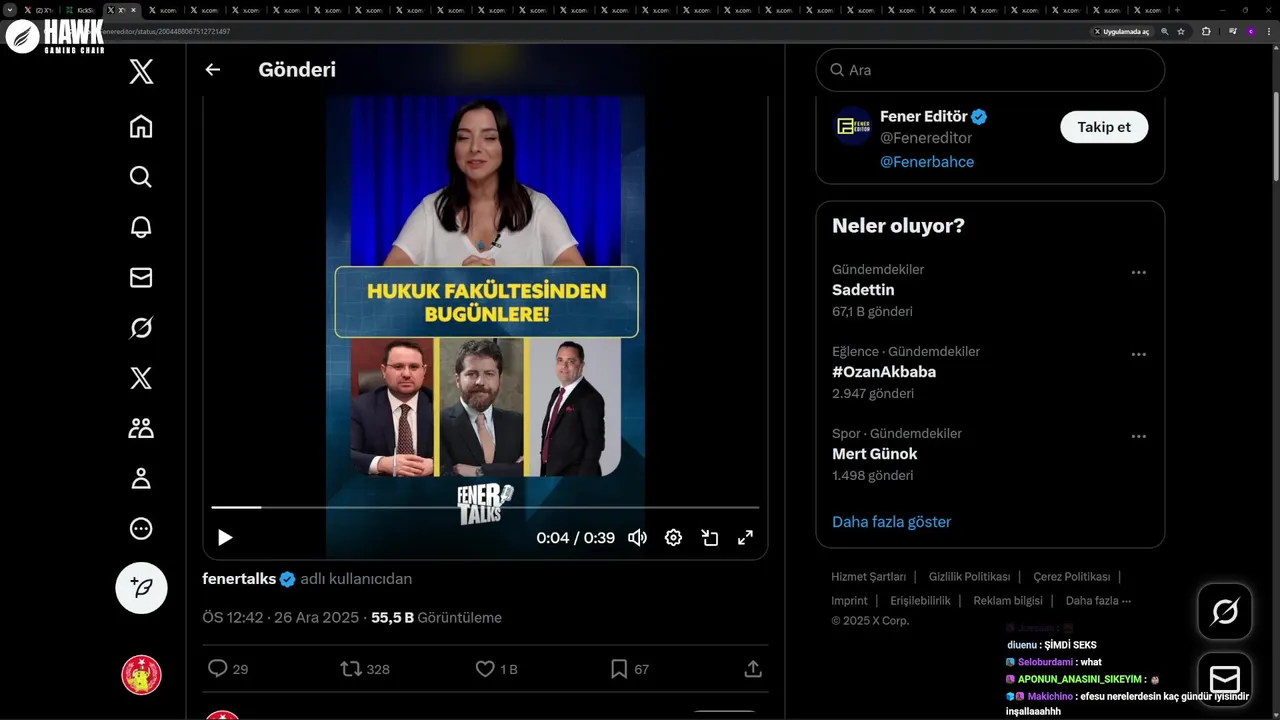Enable picture-in-picture for video

point(710,538)
